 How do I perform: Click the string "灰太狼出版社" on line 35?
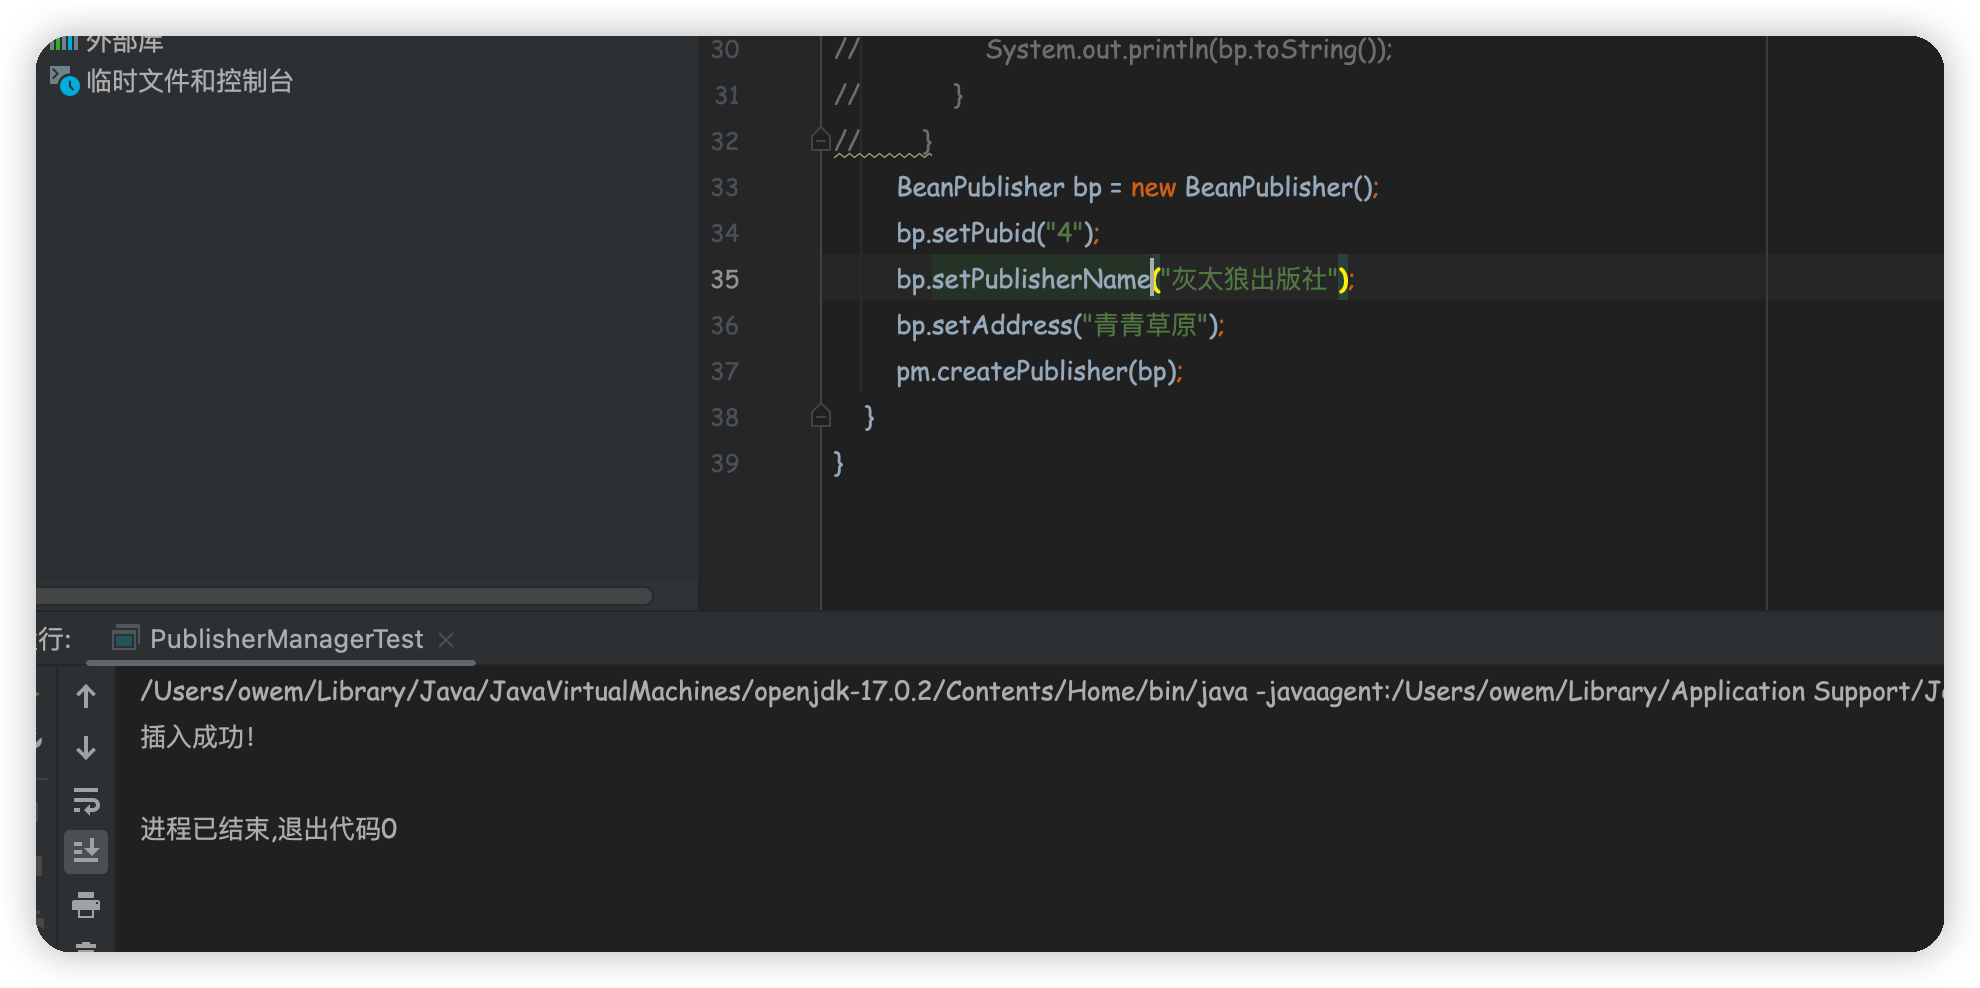1249,279
